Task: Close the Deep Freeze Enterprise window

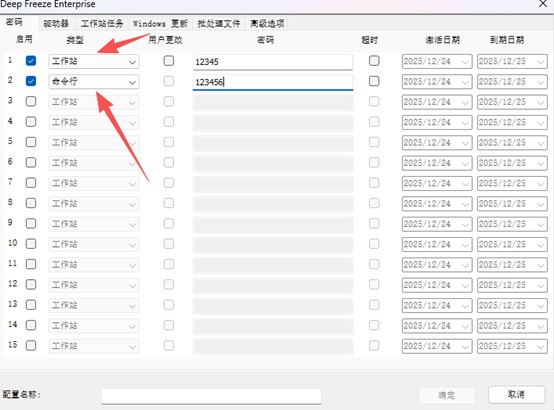Action: [543, 4]
